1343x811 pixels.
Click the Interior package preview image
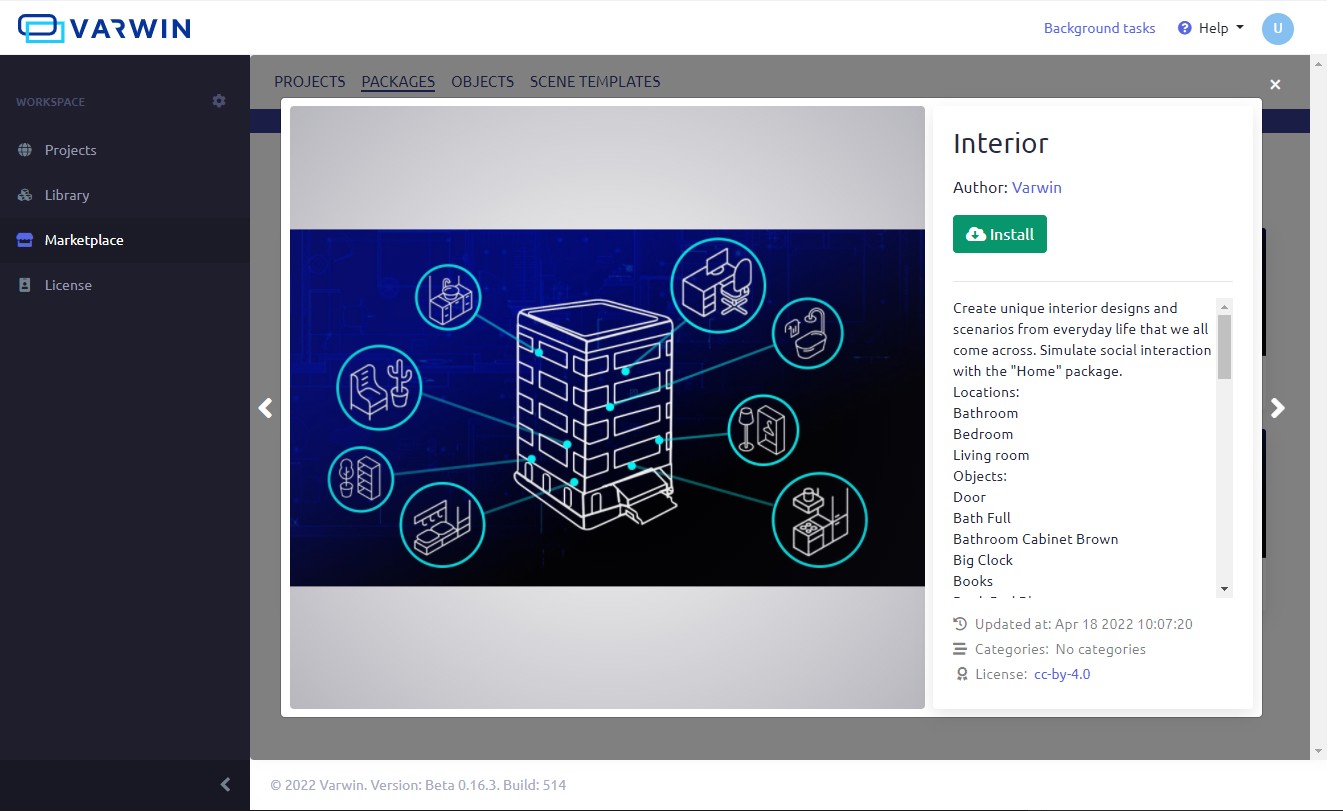[x=607, y=408]
